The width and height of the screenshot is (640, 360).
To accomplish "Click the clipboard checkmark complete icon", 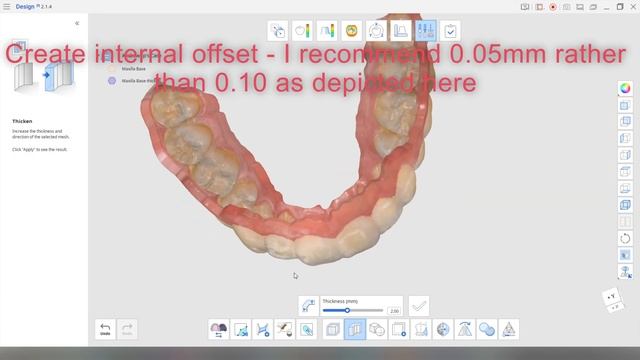I will tap(450, 31).
